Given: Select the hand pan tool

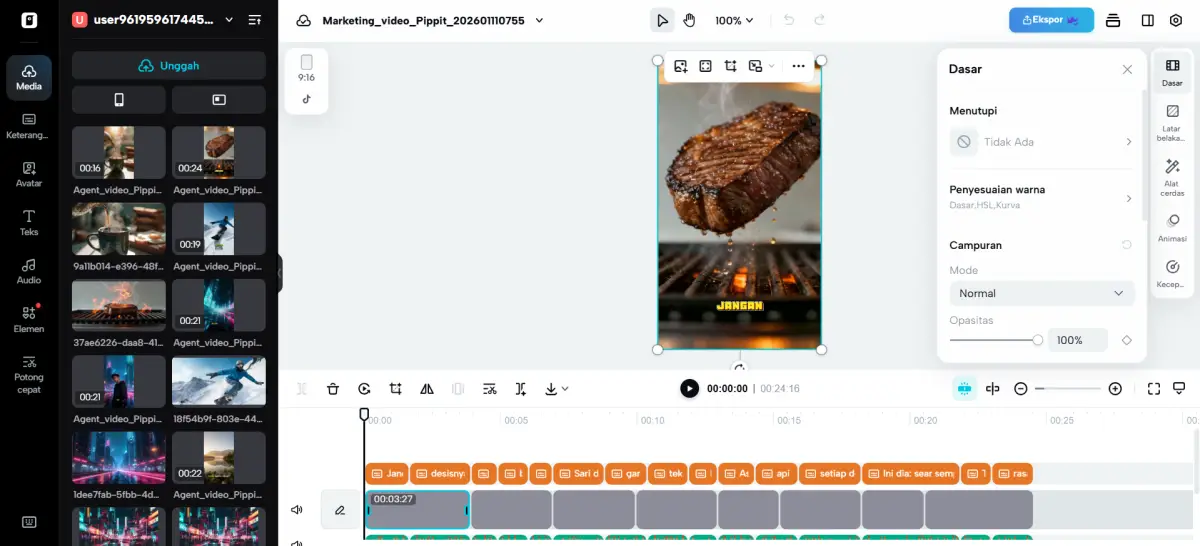Looking at the screenshot, I should (689, 20).
